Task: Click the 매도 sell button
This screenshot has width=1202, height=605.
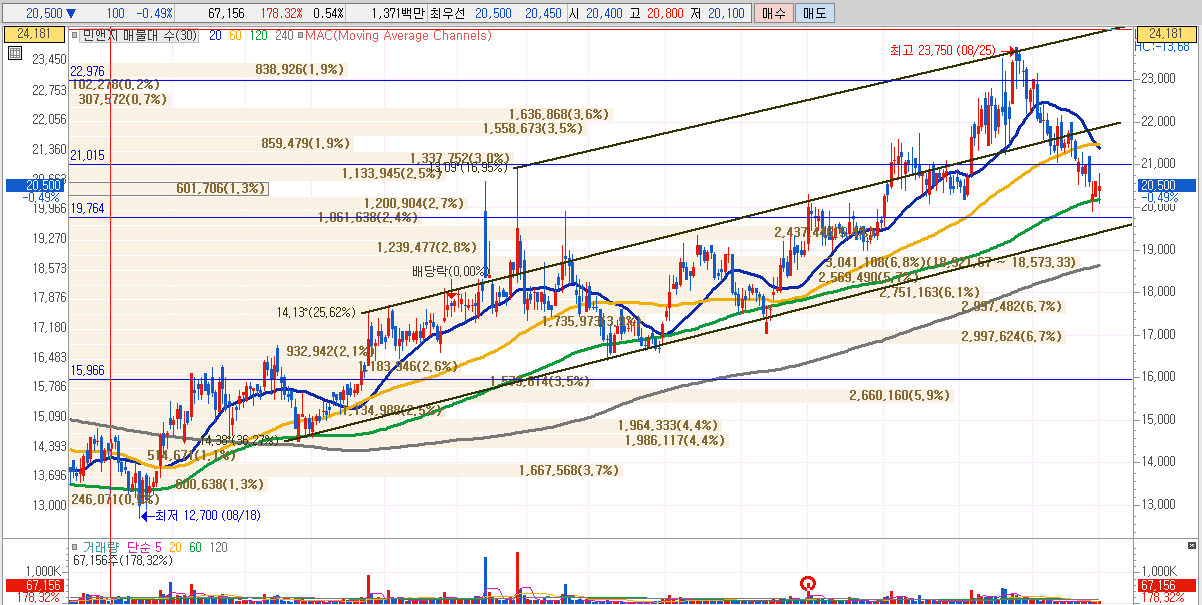Action: point(815,13)
